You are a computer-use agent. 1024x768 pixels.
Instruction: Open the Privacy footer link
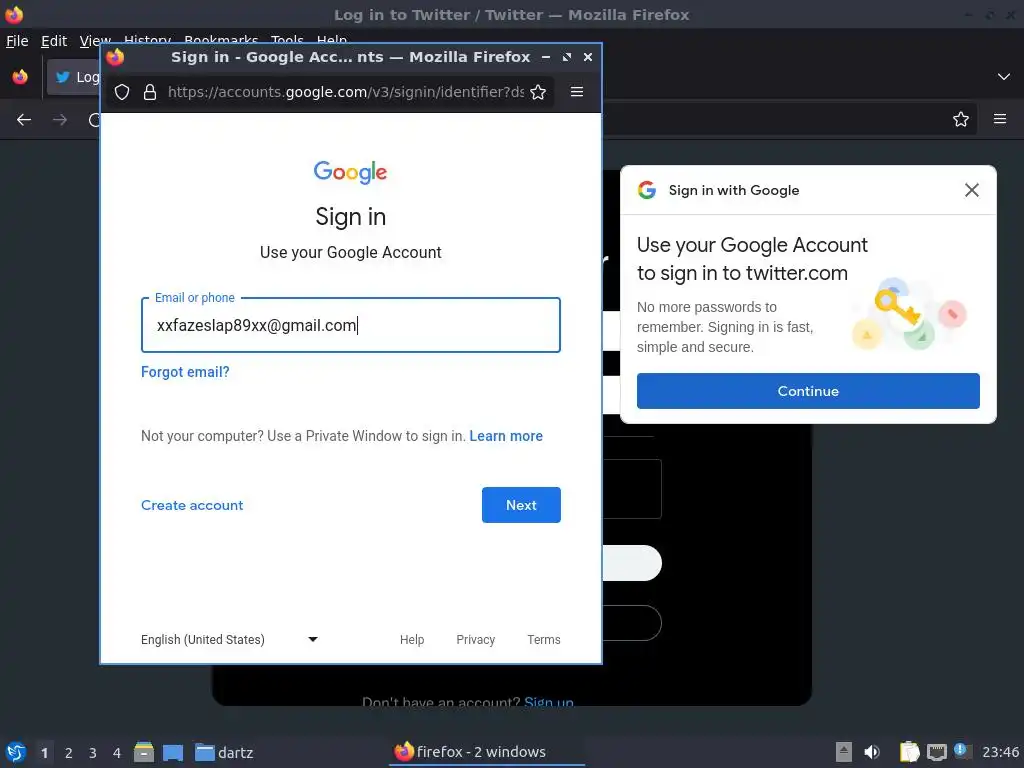pos(475,639)
